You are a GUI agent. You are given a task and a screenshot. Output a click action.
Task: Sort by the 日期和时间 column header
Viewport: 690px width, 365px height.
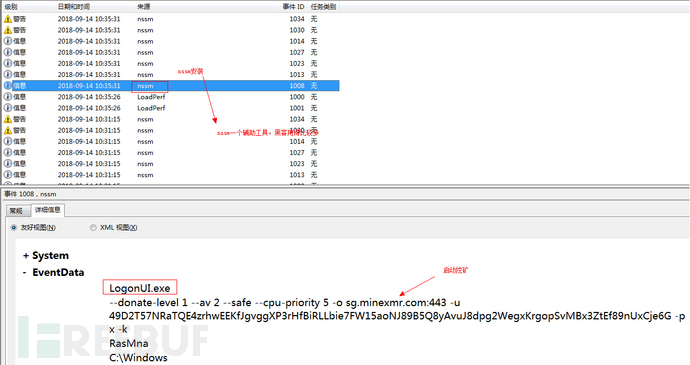pos(73,7)
